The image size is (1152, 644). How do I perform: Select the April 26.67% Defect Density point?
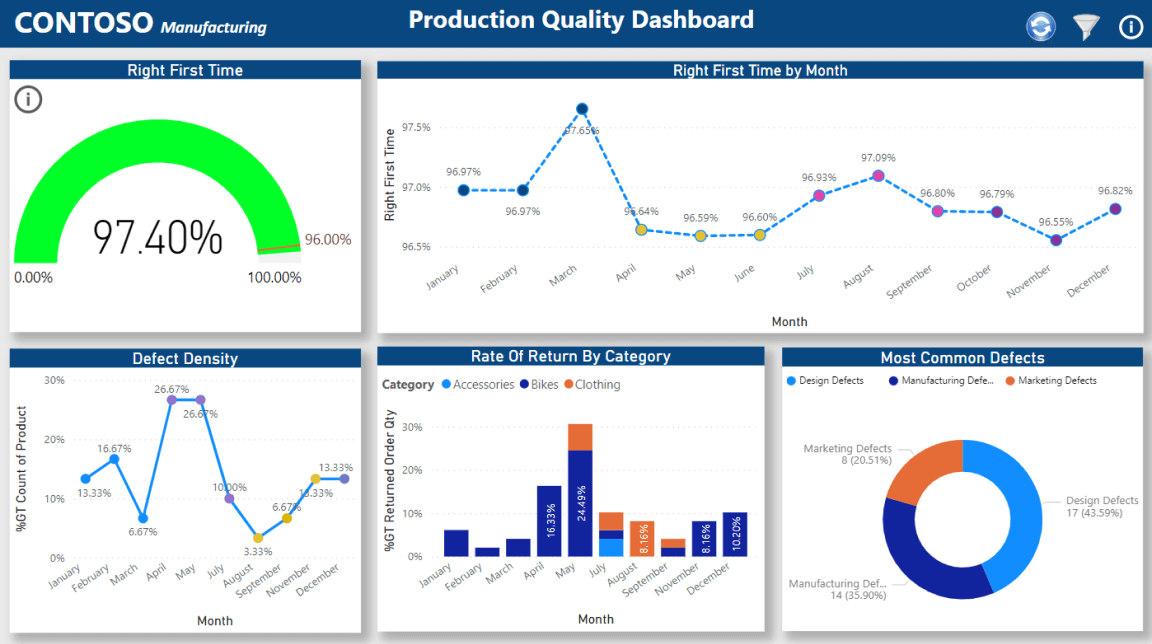(x=171, y=400)
